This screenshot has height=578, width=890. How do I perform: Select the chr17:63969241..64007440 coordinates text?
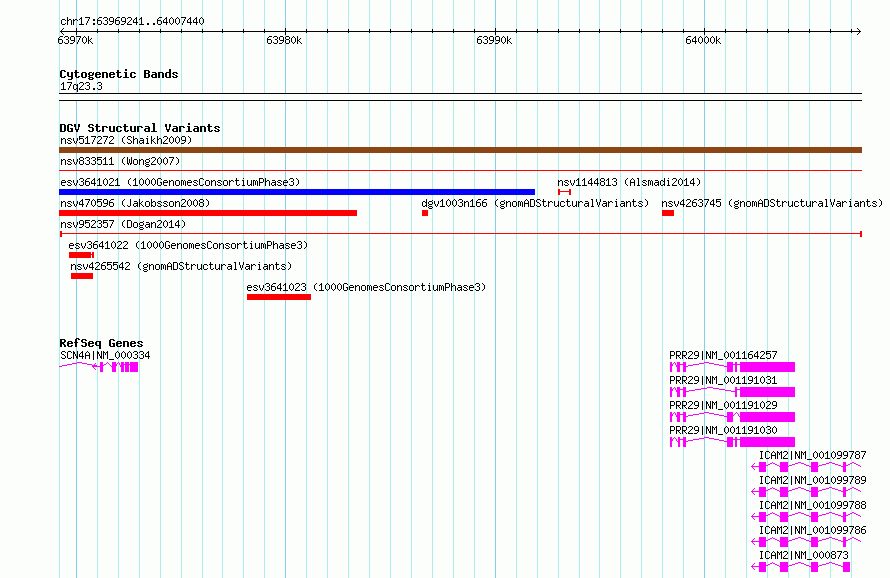click(132, 21)
